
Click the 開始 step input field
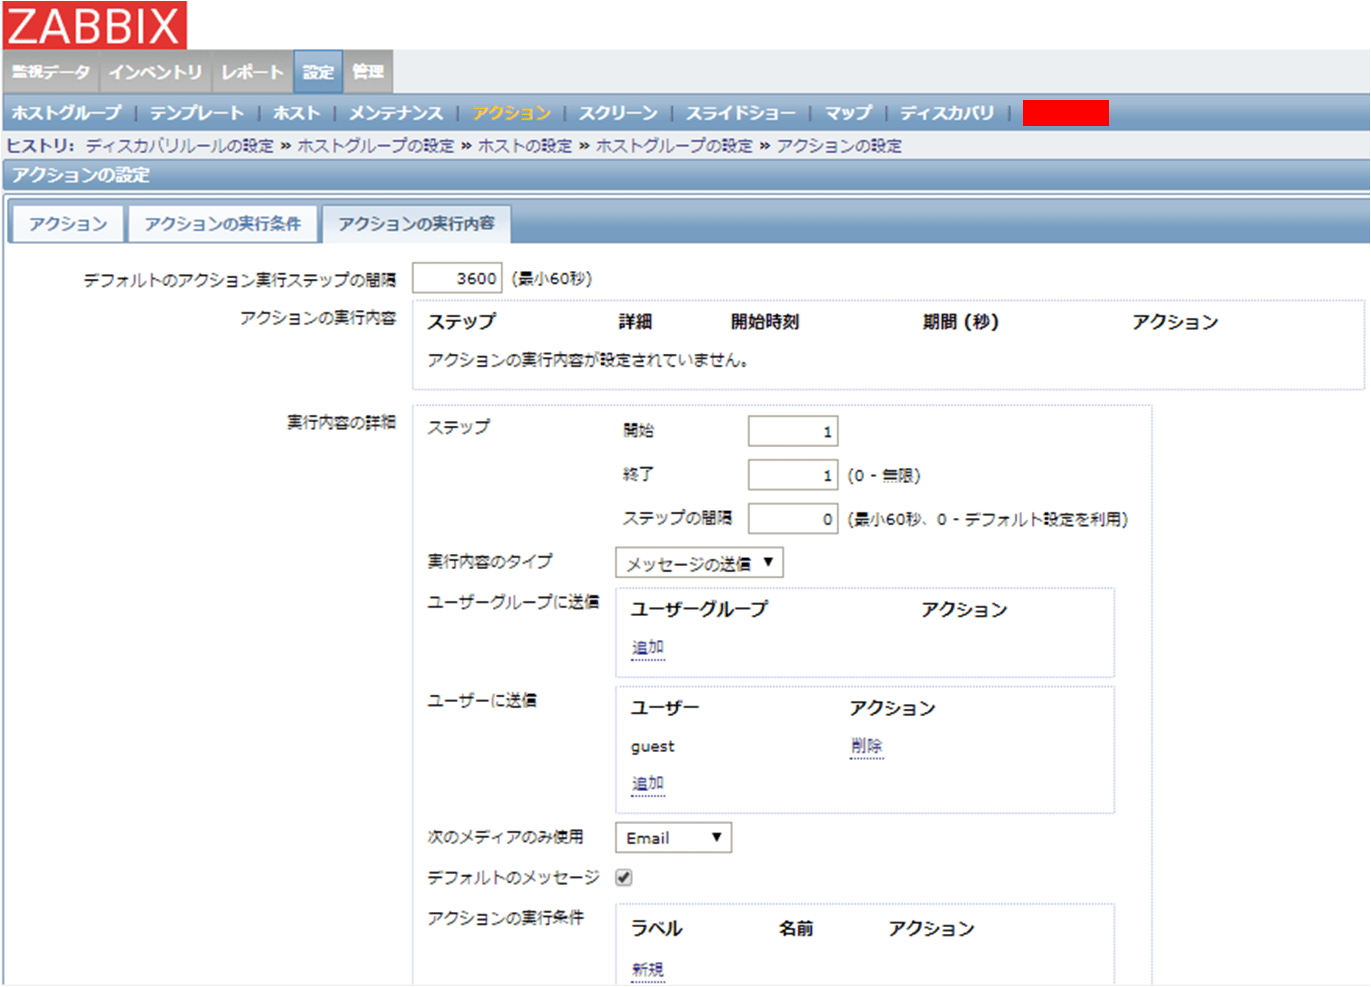tap(793, 431)
